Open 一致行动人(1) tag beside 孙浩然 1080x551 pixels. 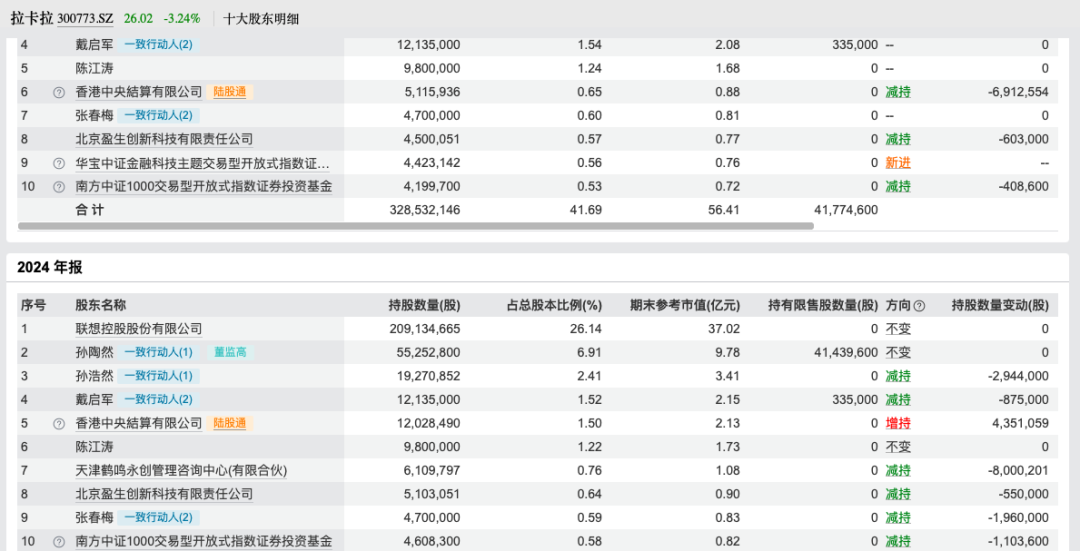pos(158,376)
